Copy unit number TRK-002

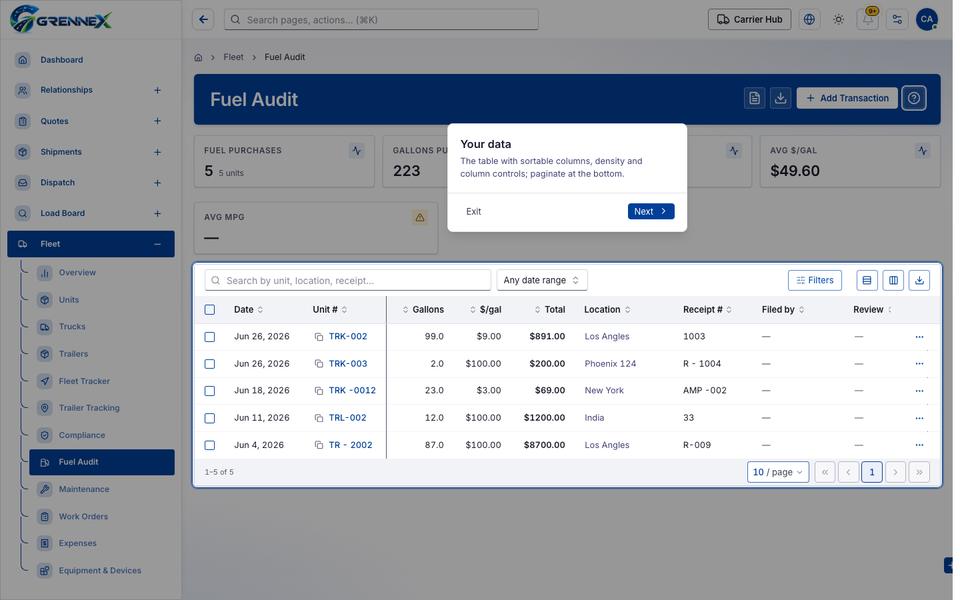(318, 337)
